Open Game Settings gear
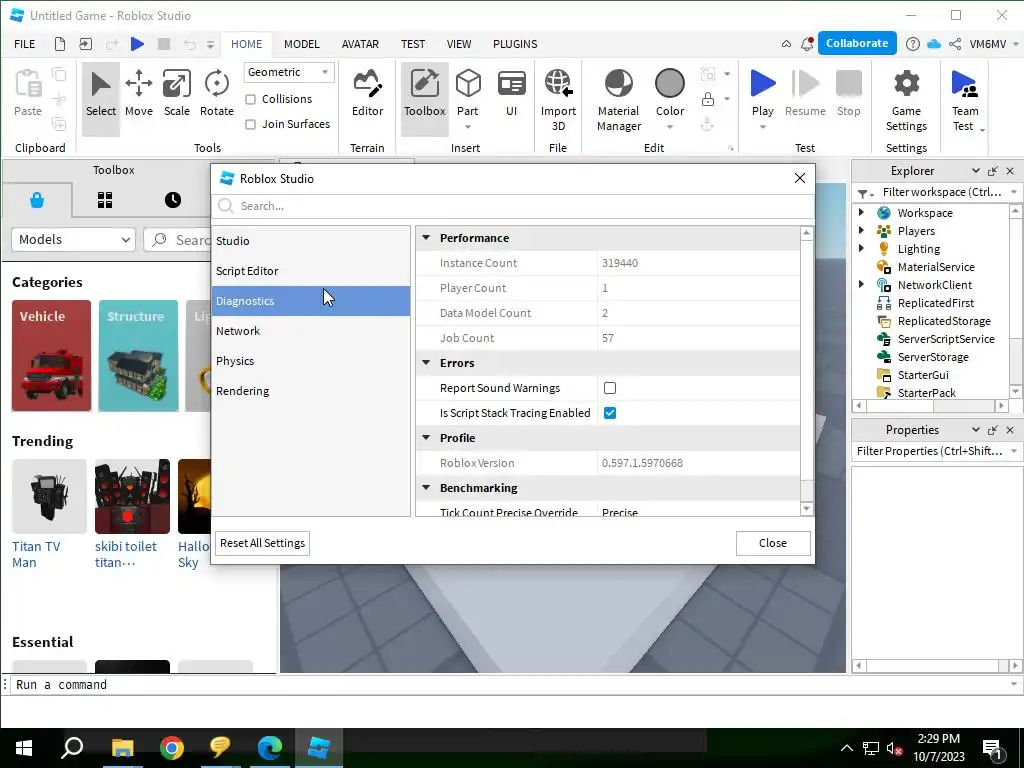Viewport: 1024px width, 768px height. pos(906,100)
